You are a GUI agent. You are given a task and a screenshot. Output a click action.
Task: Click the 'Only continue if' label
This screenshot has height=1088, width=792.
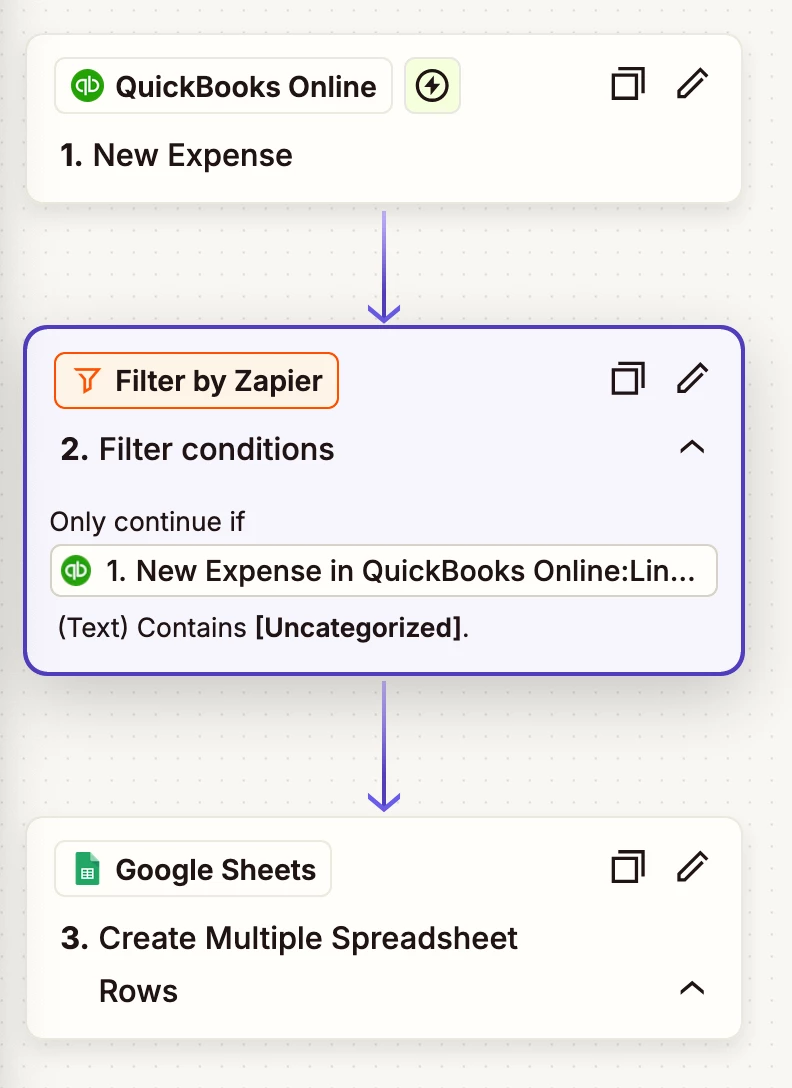click(x=147, y=522)
